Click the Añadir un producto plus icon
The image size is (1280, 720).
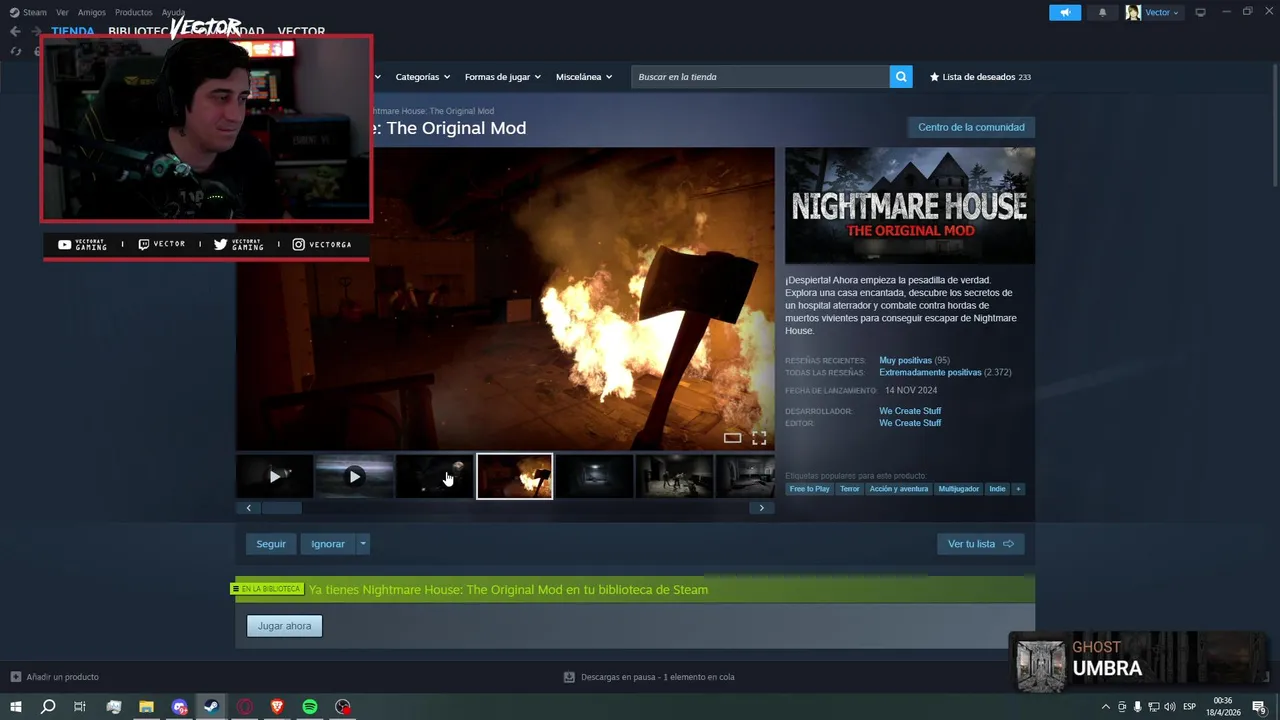click(x=15, y=677)
